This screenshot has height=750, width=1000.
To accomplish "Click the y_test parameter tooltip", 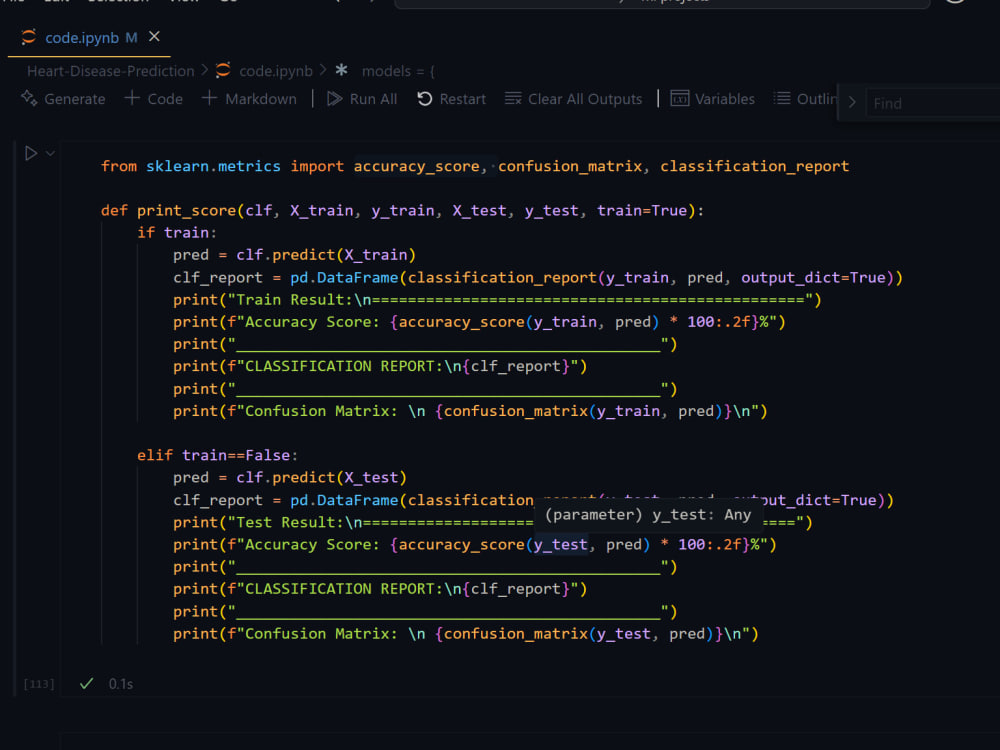I will coord(648,515).
